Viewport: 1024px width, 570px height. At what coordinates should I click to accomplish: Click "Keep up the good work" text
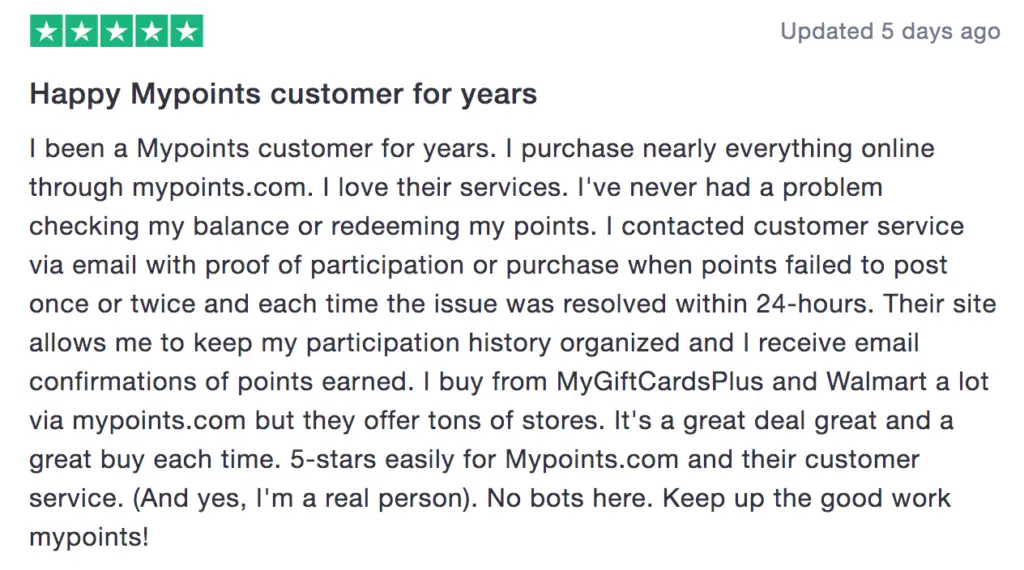point(807,499)
